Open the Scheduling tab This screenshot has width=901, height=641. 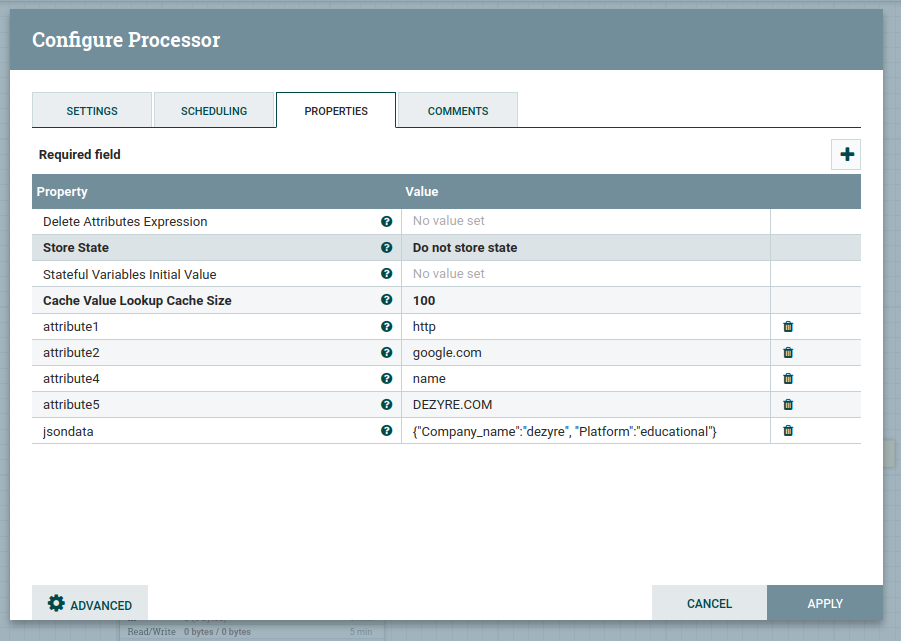click(214, 111)
